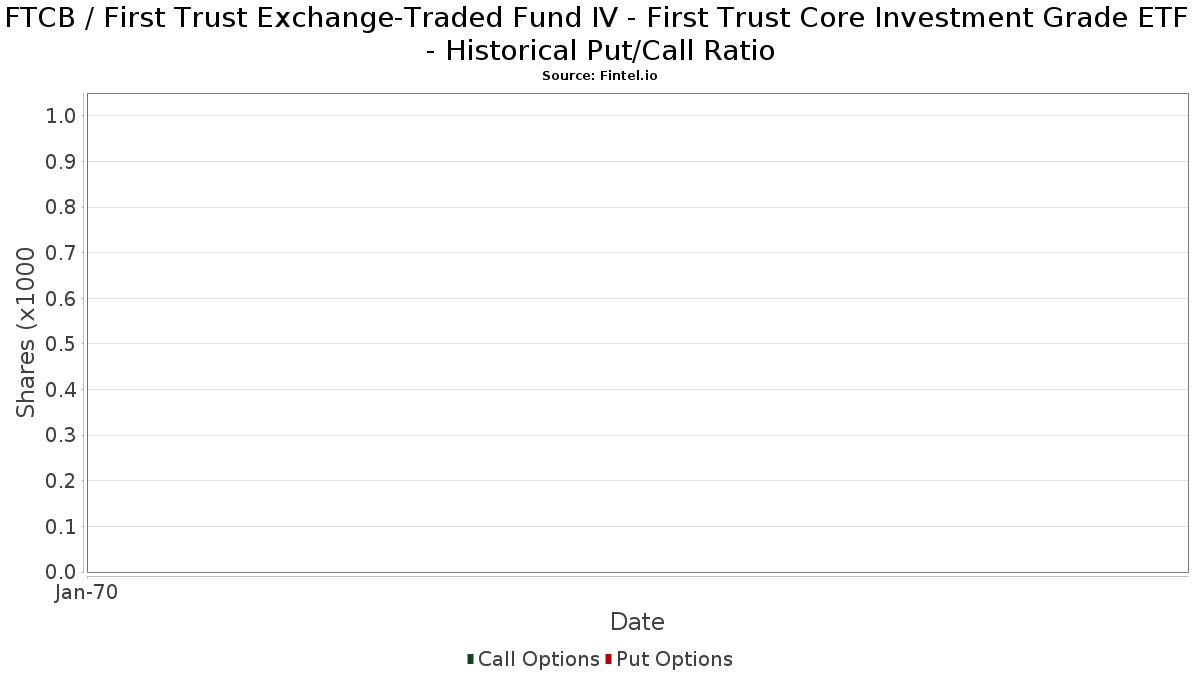This screenshot has width=1200, height=675.
Task: Click the 0.0 y-axis tick label
Action: (x=61, y=572)
